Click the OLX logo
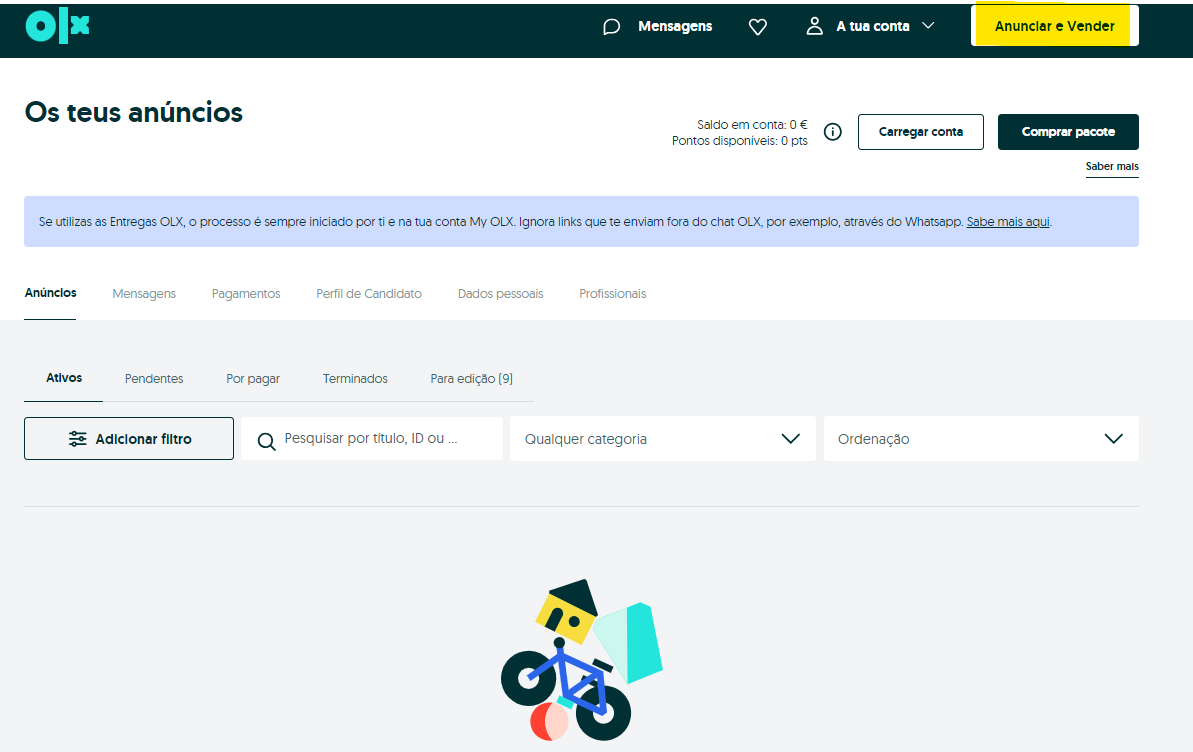The height and width of the screenshot is (752, 1193). [x=57, y=26]
